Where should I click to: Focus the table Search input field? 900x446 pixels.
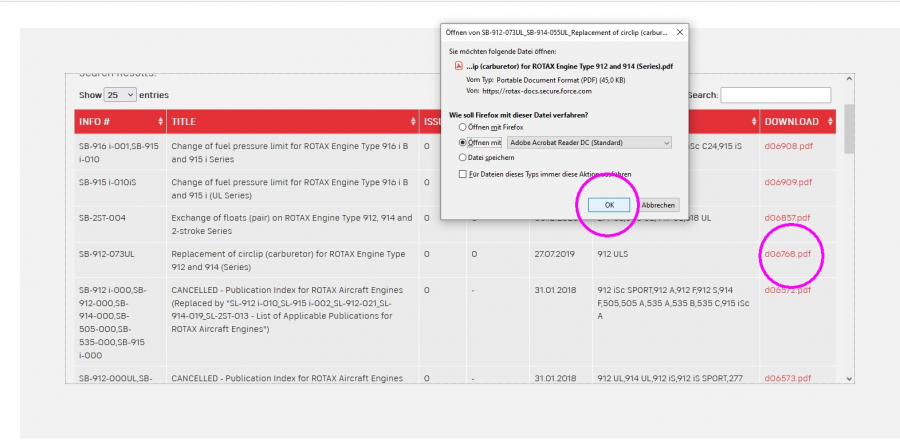pos(775,95)
